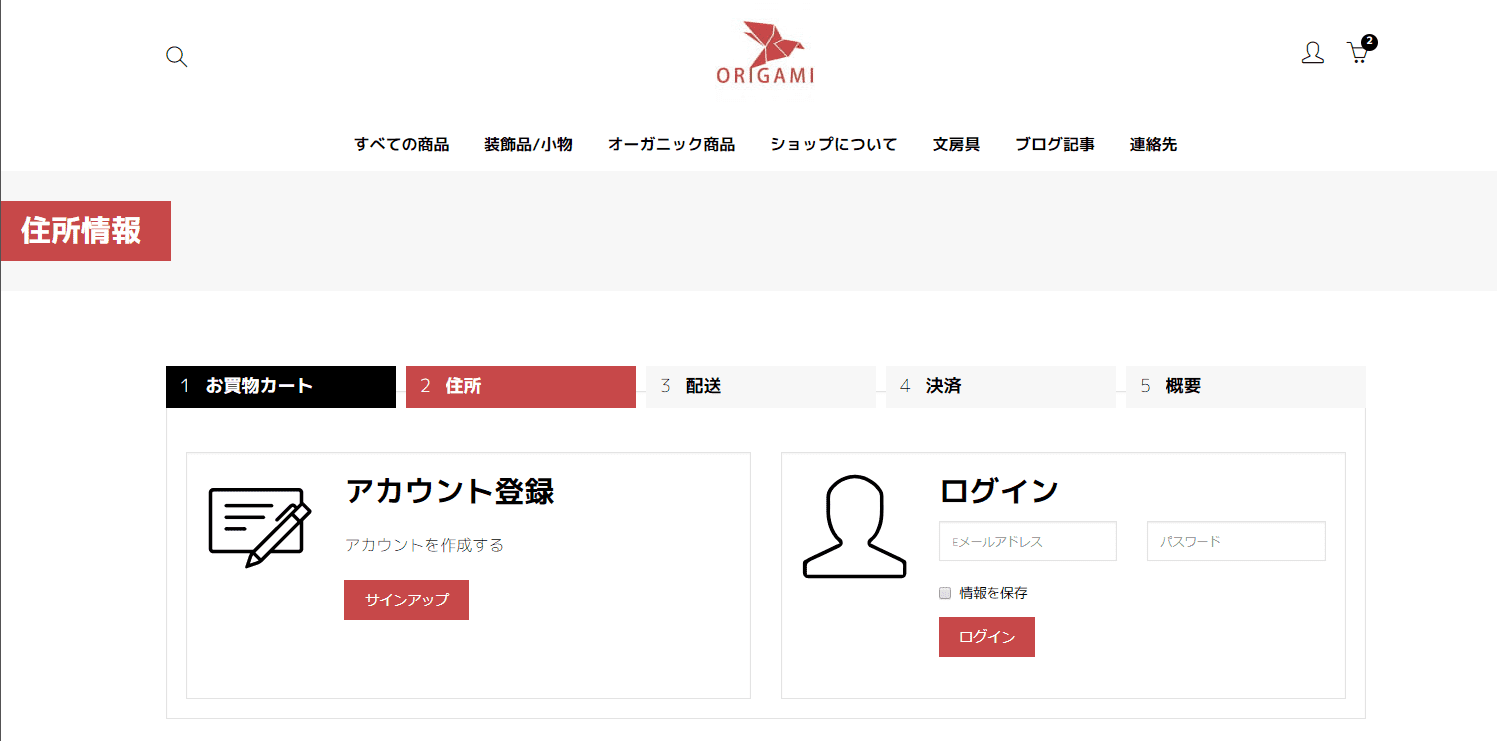
Task: Click the ORIGAMI bird logo
Action: coord(765,53)
